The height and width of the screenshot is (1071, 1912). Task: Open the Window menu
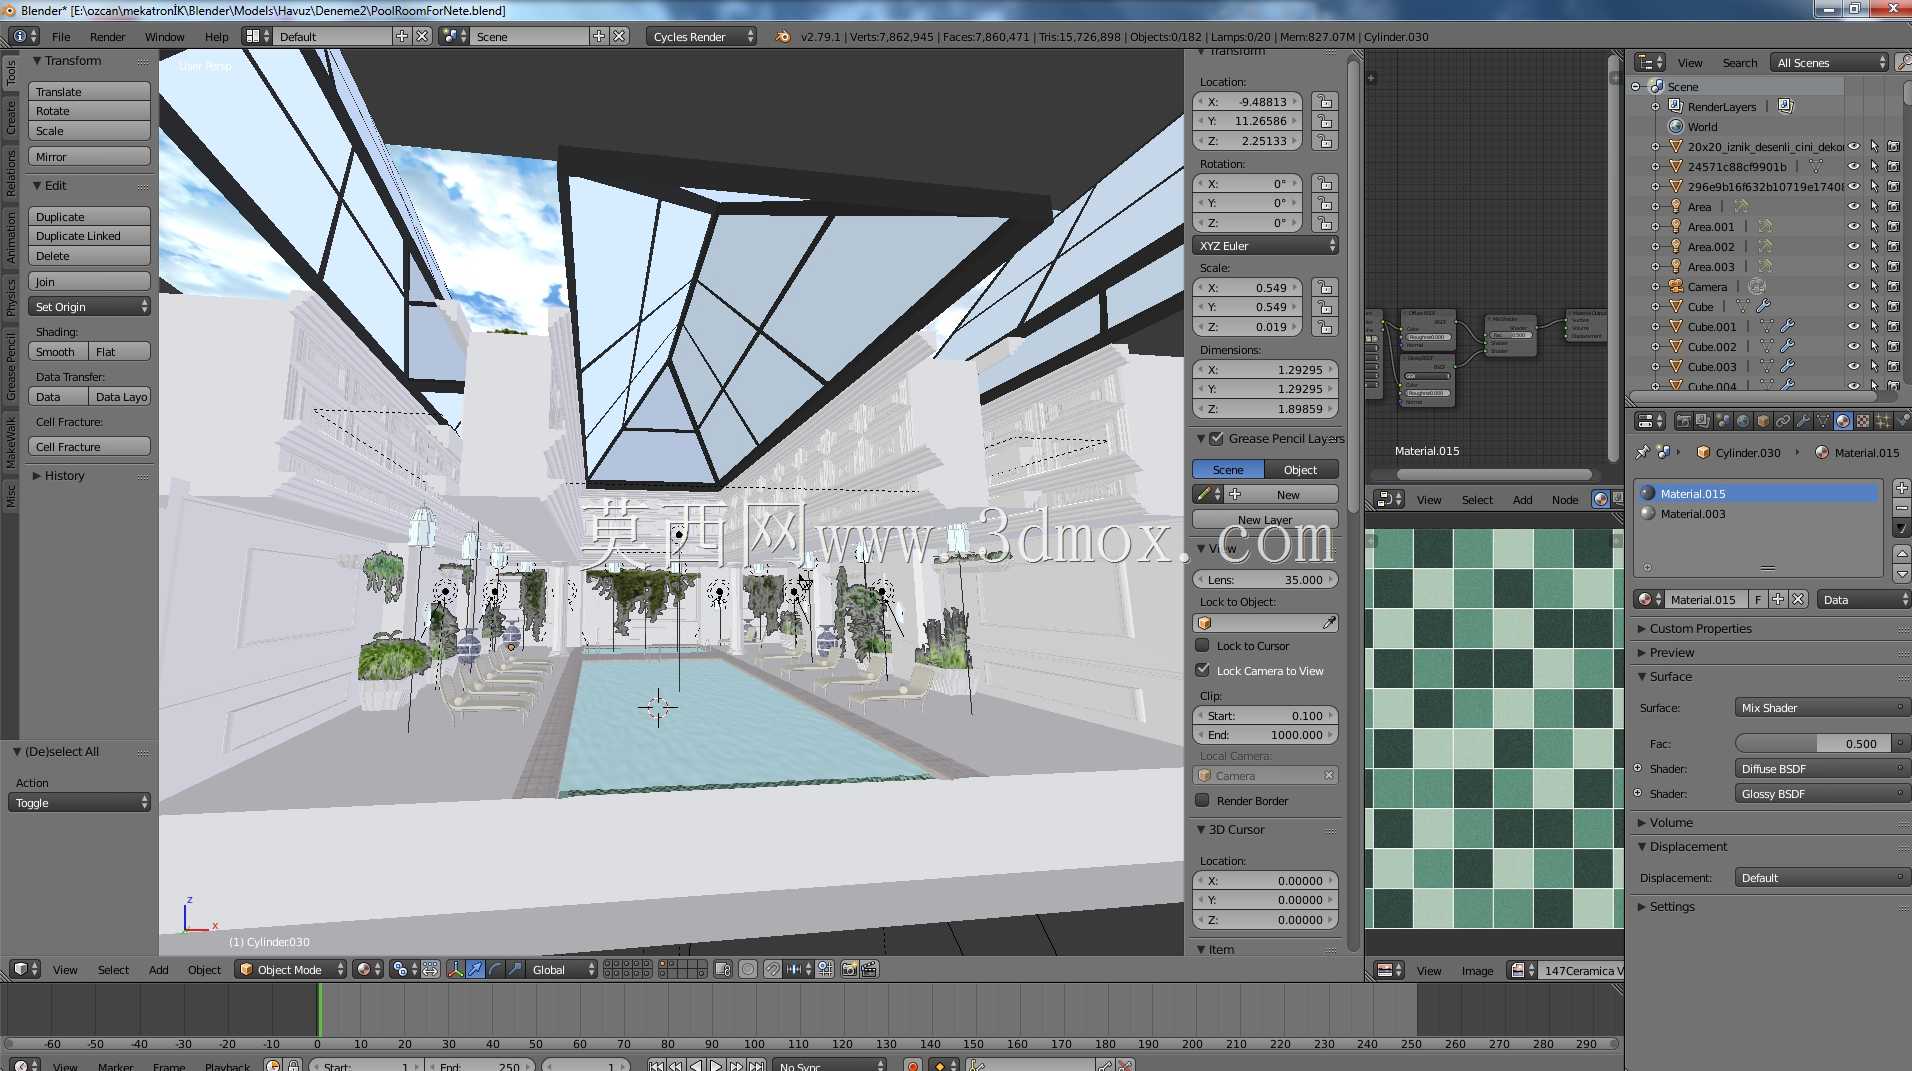164,36
